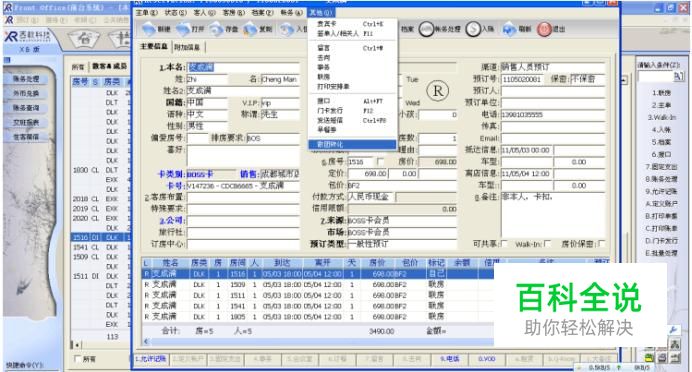Click 7.固定支出 in the right shortcut list
Screen dimensions: 692x372
(661, 167)
